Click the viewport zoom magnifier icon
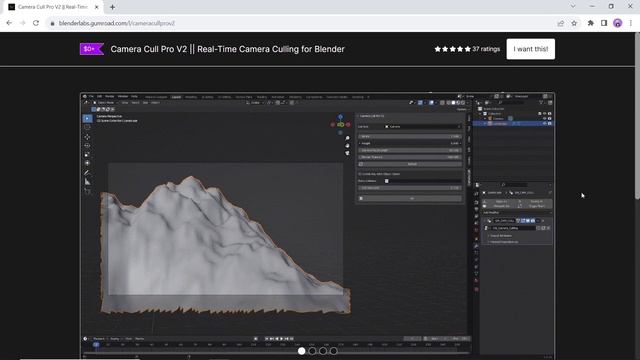Screen dimensions: 640x360 click(x=347, y=138)
